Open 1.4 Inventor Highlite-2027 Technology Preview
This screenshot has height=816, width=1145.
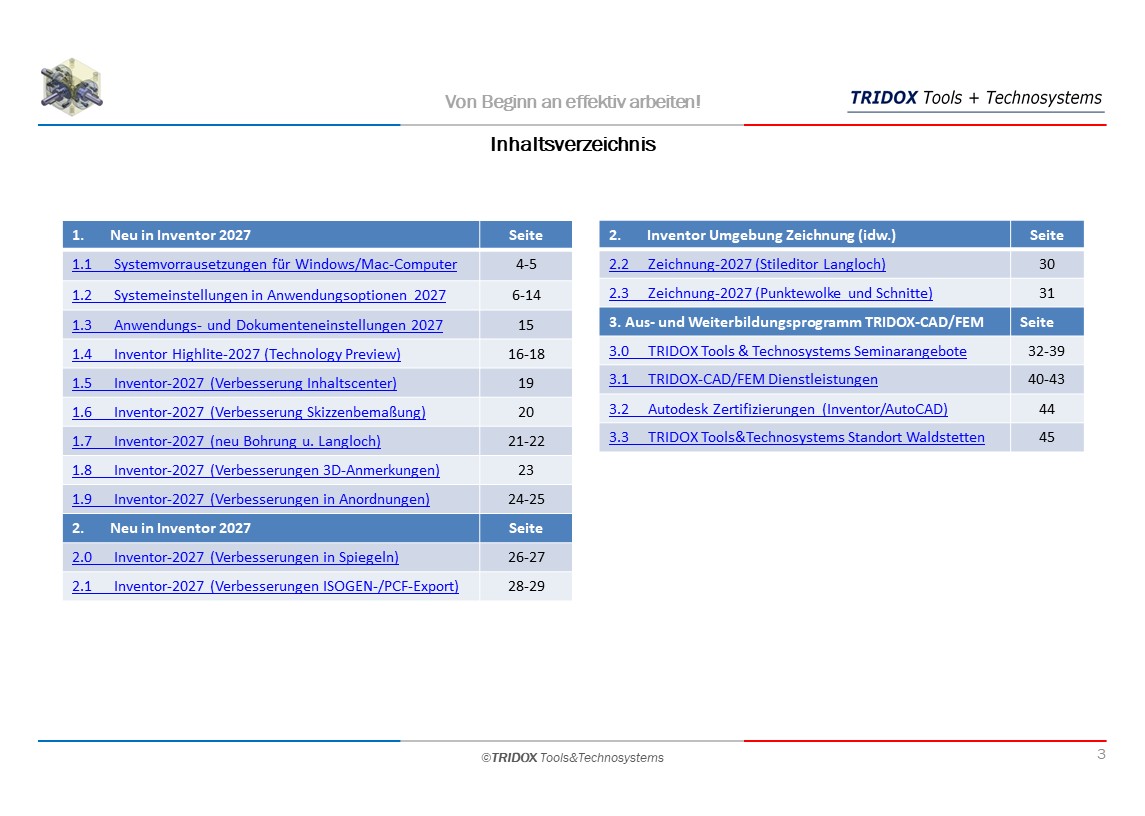[x=236, y=354]
